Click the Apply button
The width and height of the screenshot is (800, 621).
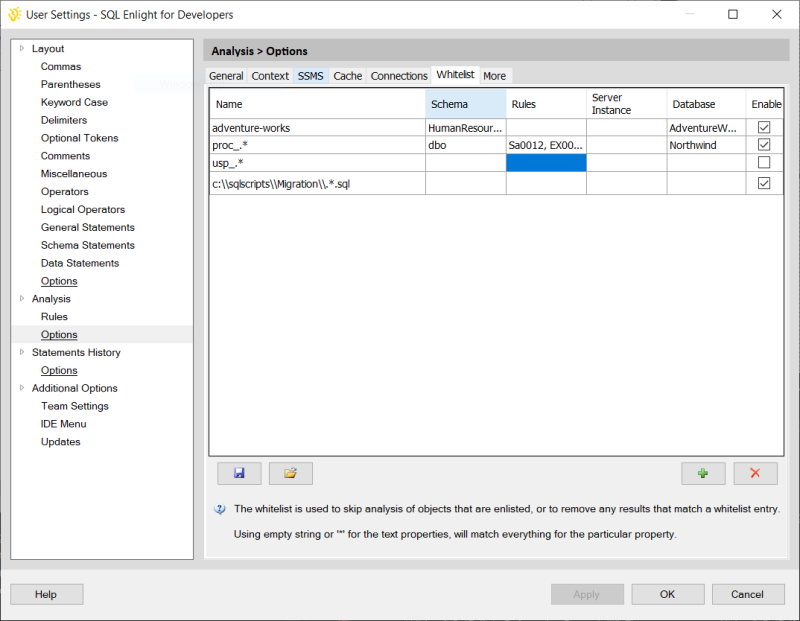click(587, 594)
